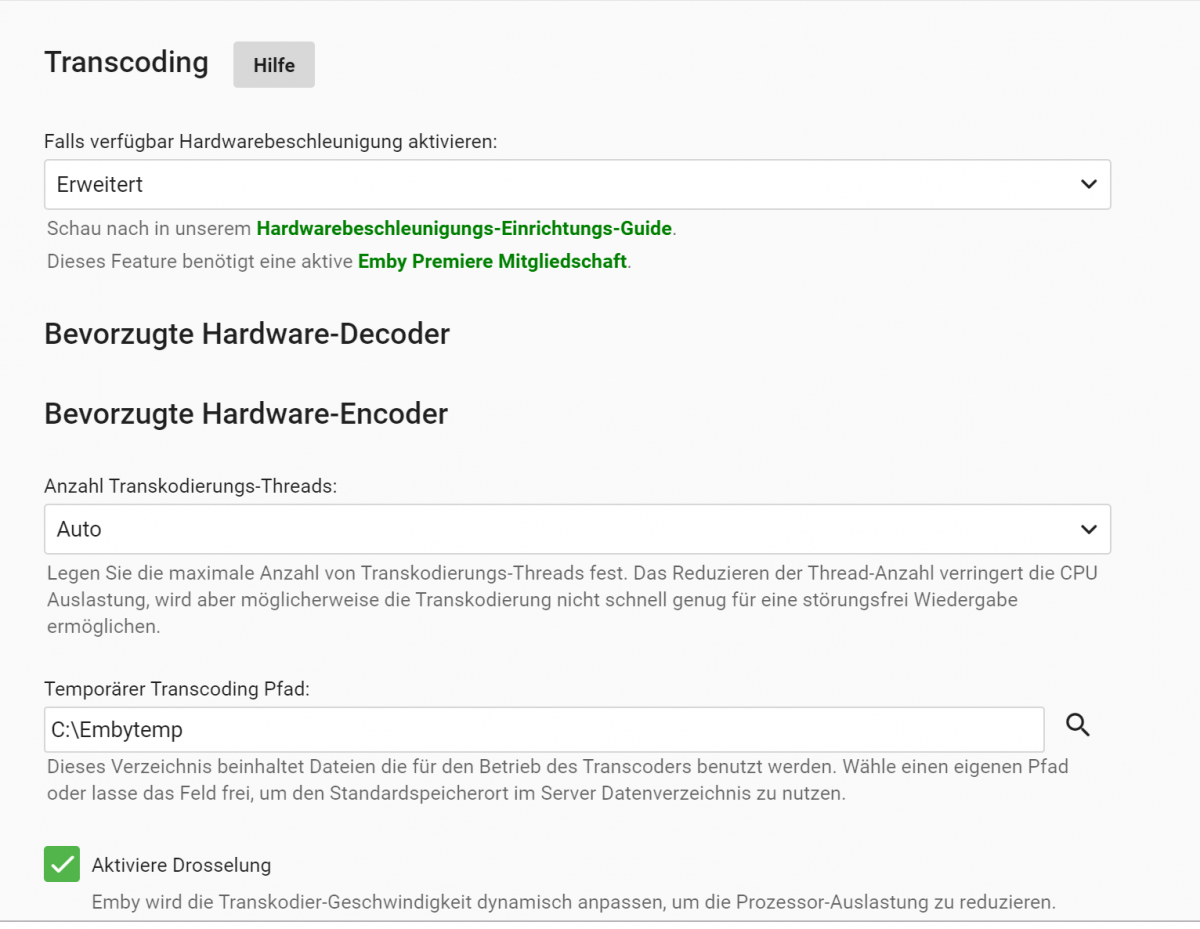Click the Drosselung description about Prozessor-Auslastung

click(x=573, y=901)
